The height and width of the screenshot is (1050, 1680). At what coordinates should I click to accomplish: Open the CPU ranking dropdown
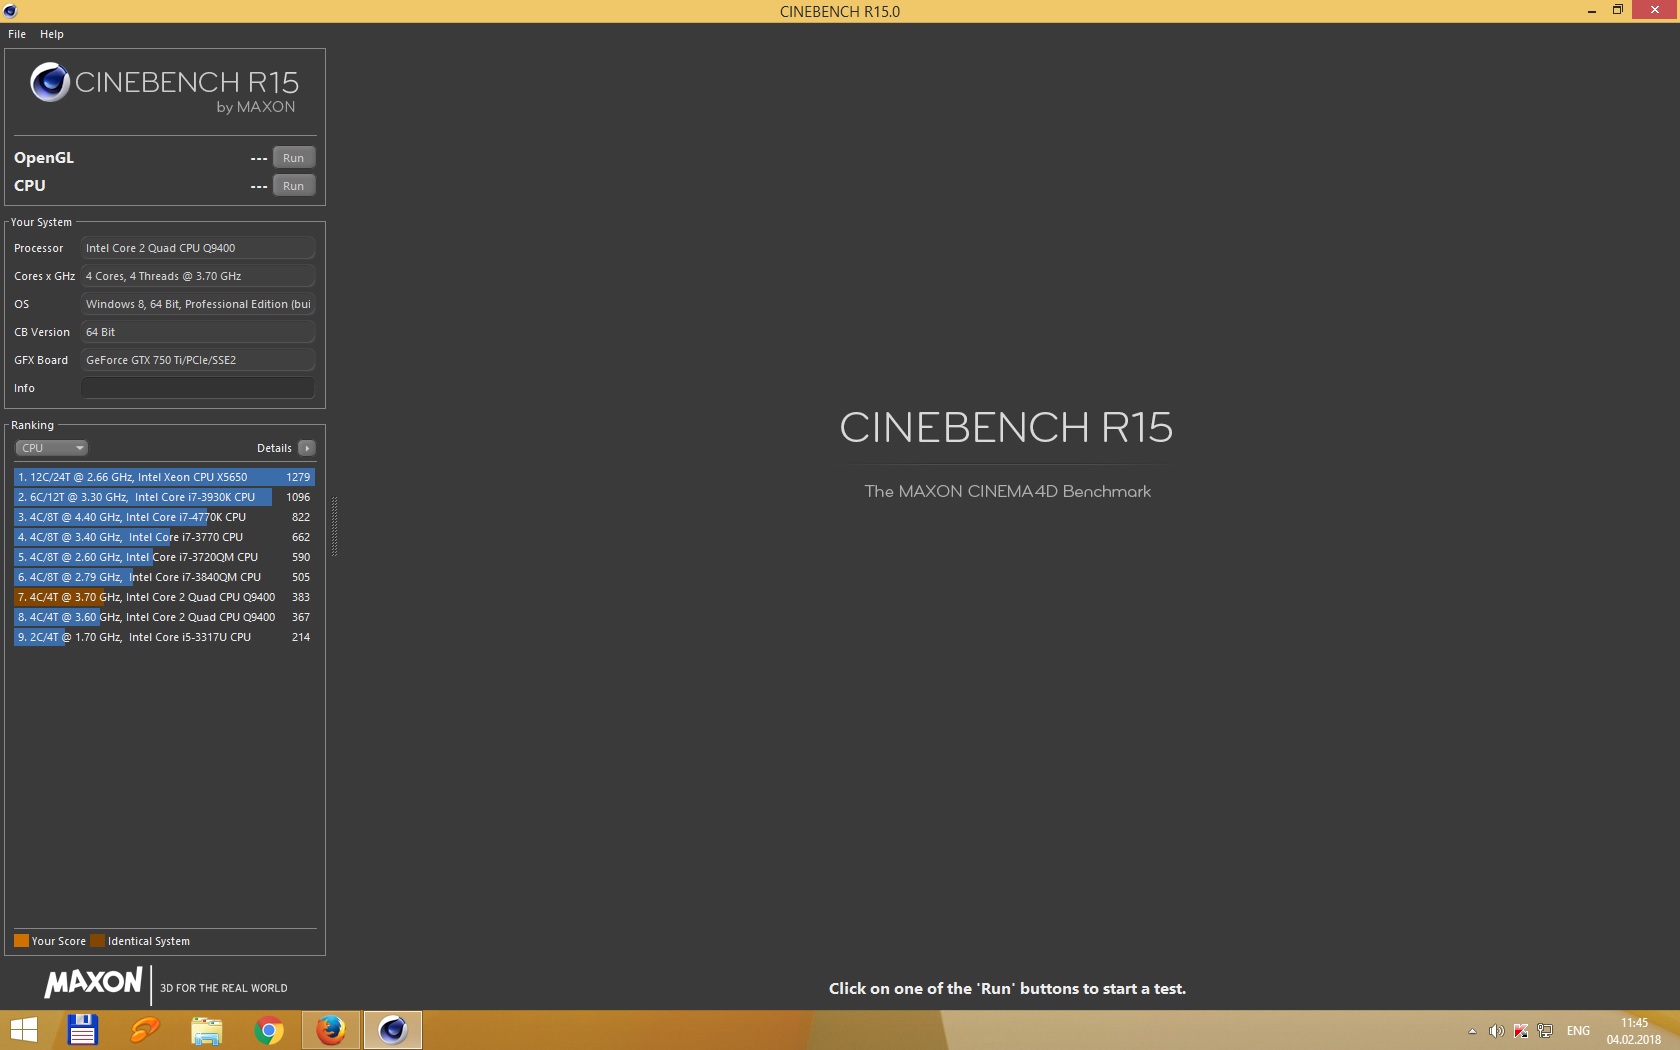[x=52, y=448]
